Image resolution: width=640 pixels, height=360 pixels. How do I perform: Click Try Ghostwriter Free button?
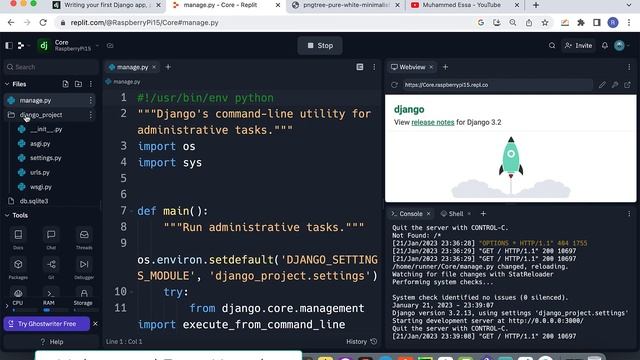tap(47, 324)
